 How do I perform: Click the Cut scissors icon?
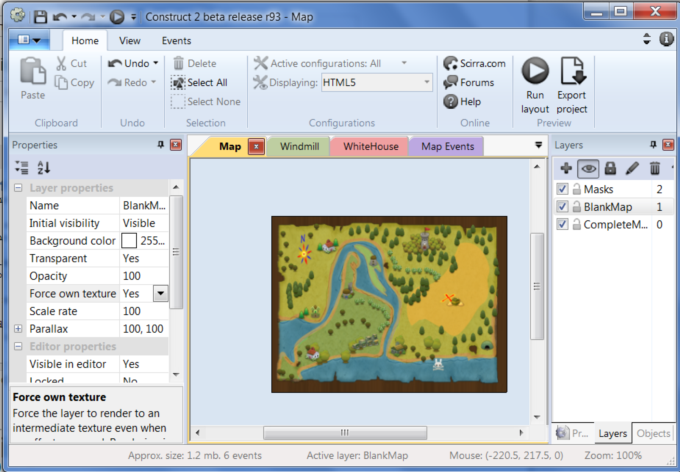(61, 63)
